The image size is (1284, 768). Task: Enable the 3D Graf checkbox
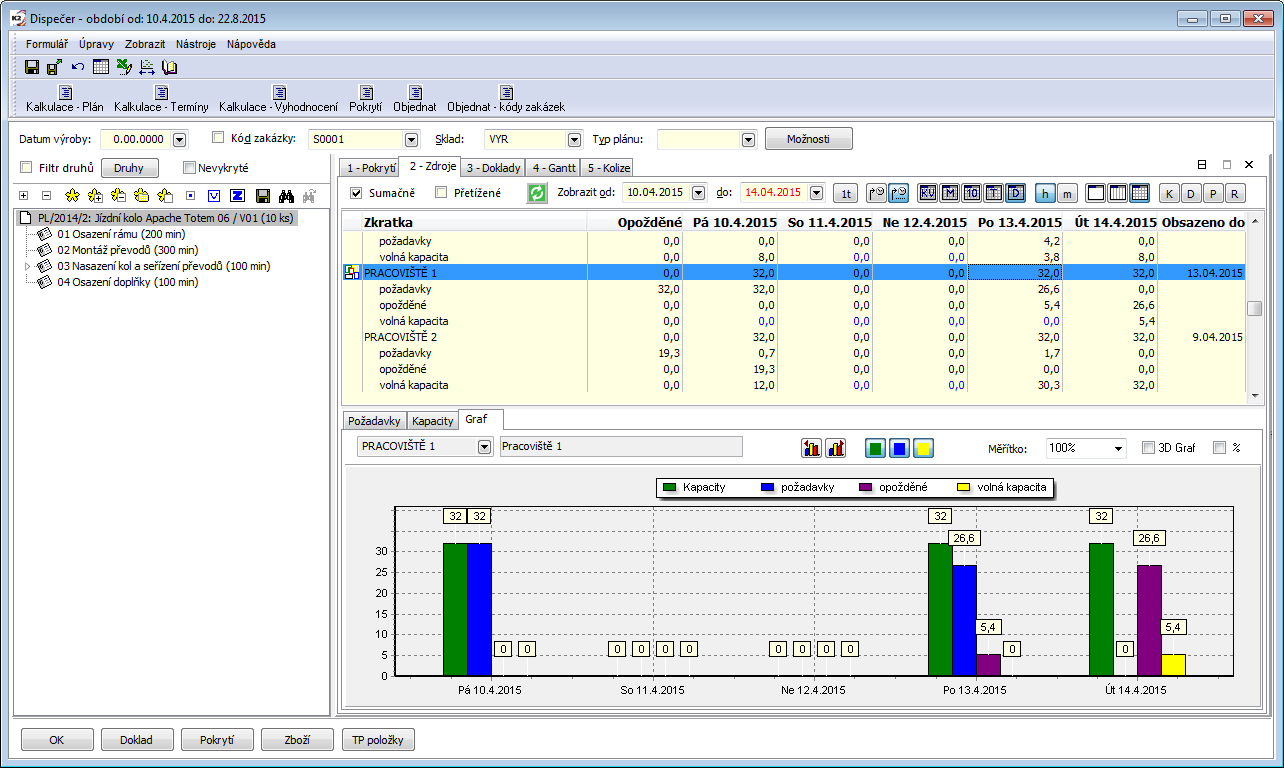(1149, 448)
